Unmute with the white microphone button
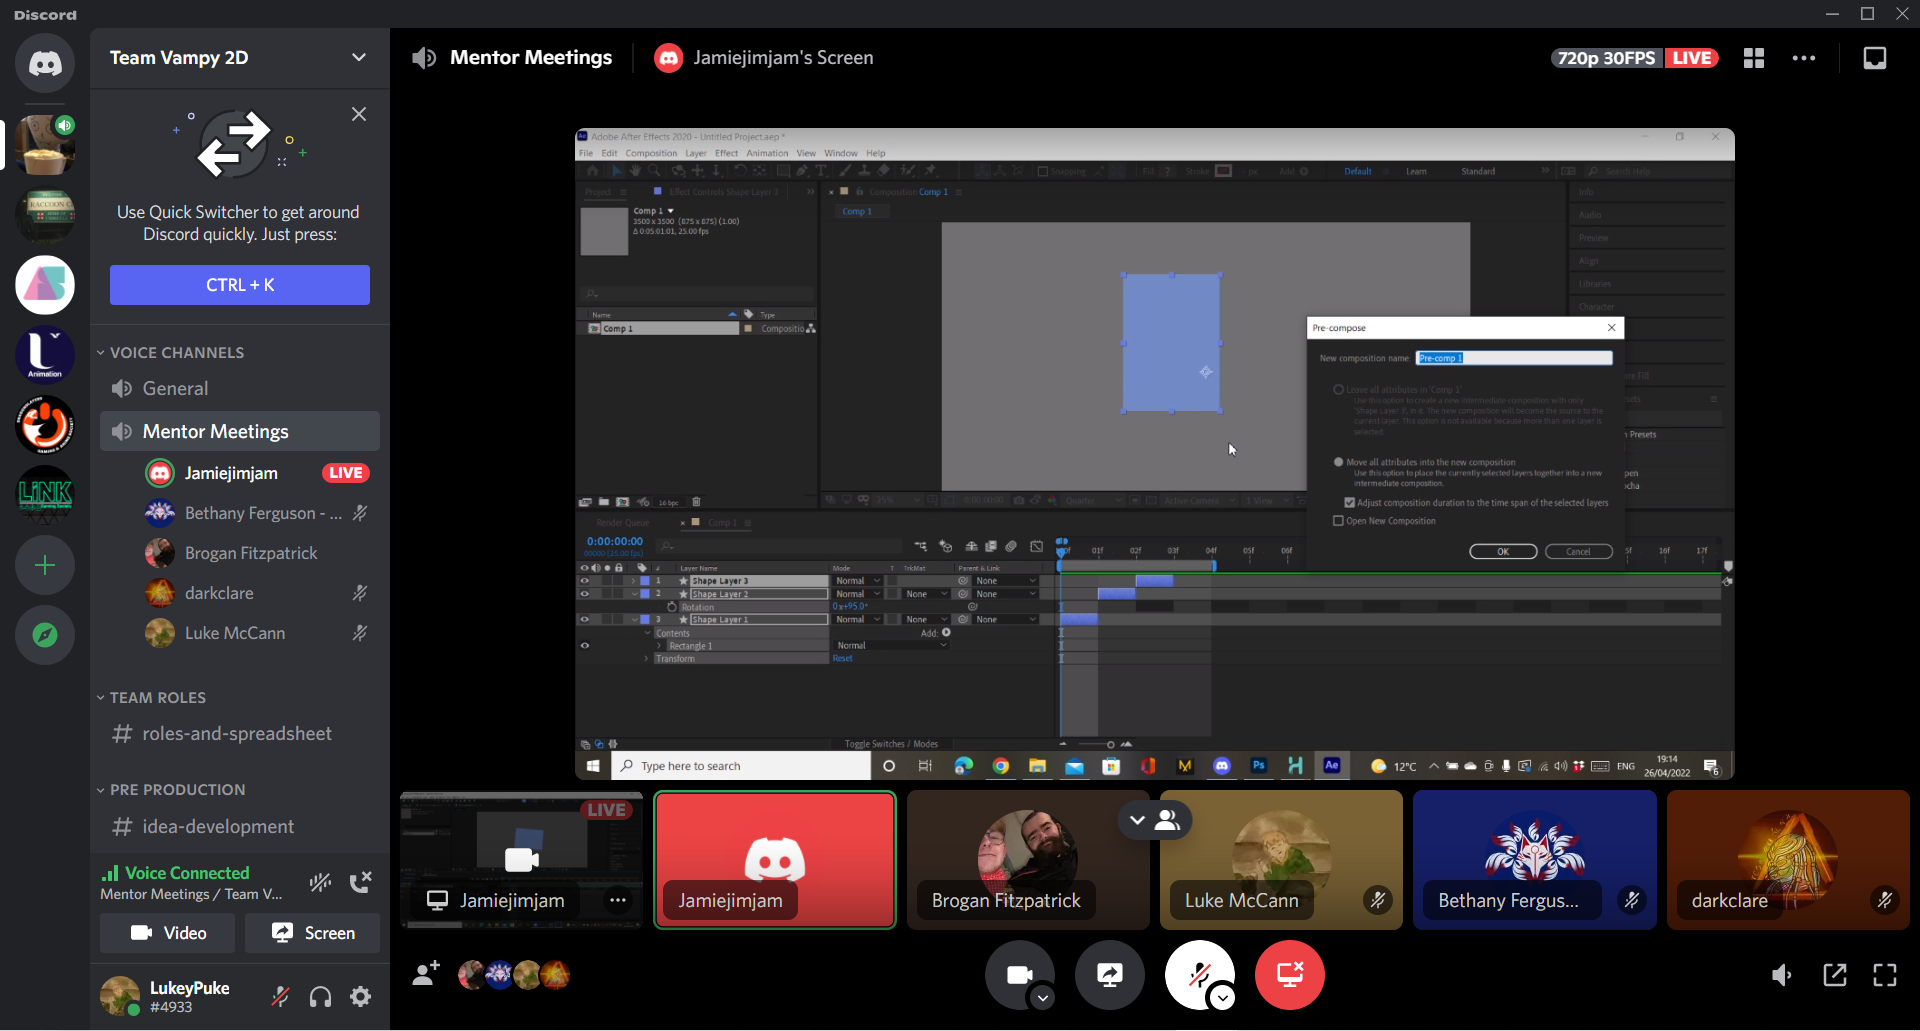Viewport: 1920px width, 1031px height. [1198, 974]
